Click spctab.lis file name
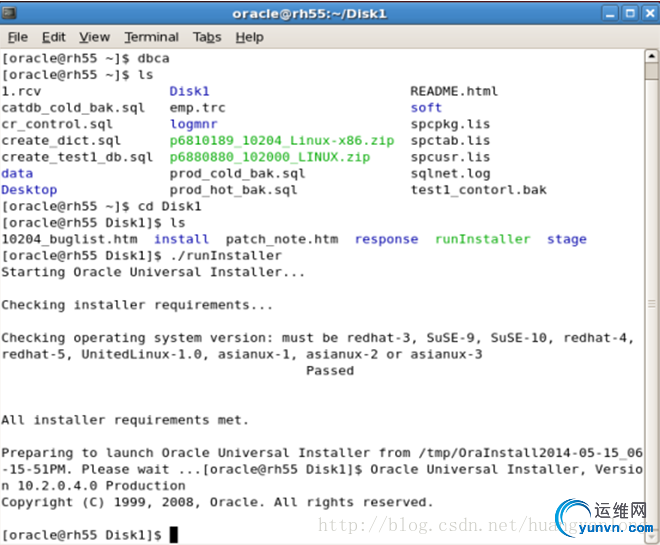Image resolution: width=660 pixels, height=545 pixels. point(450,141)
